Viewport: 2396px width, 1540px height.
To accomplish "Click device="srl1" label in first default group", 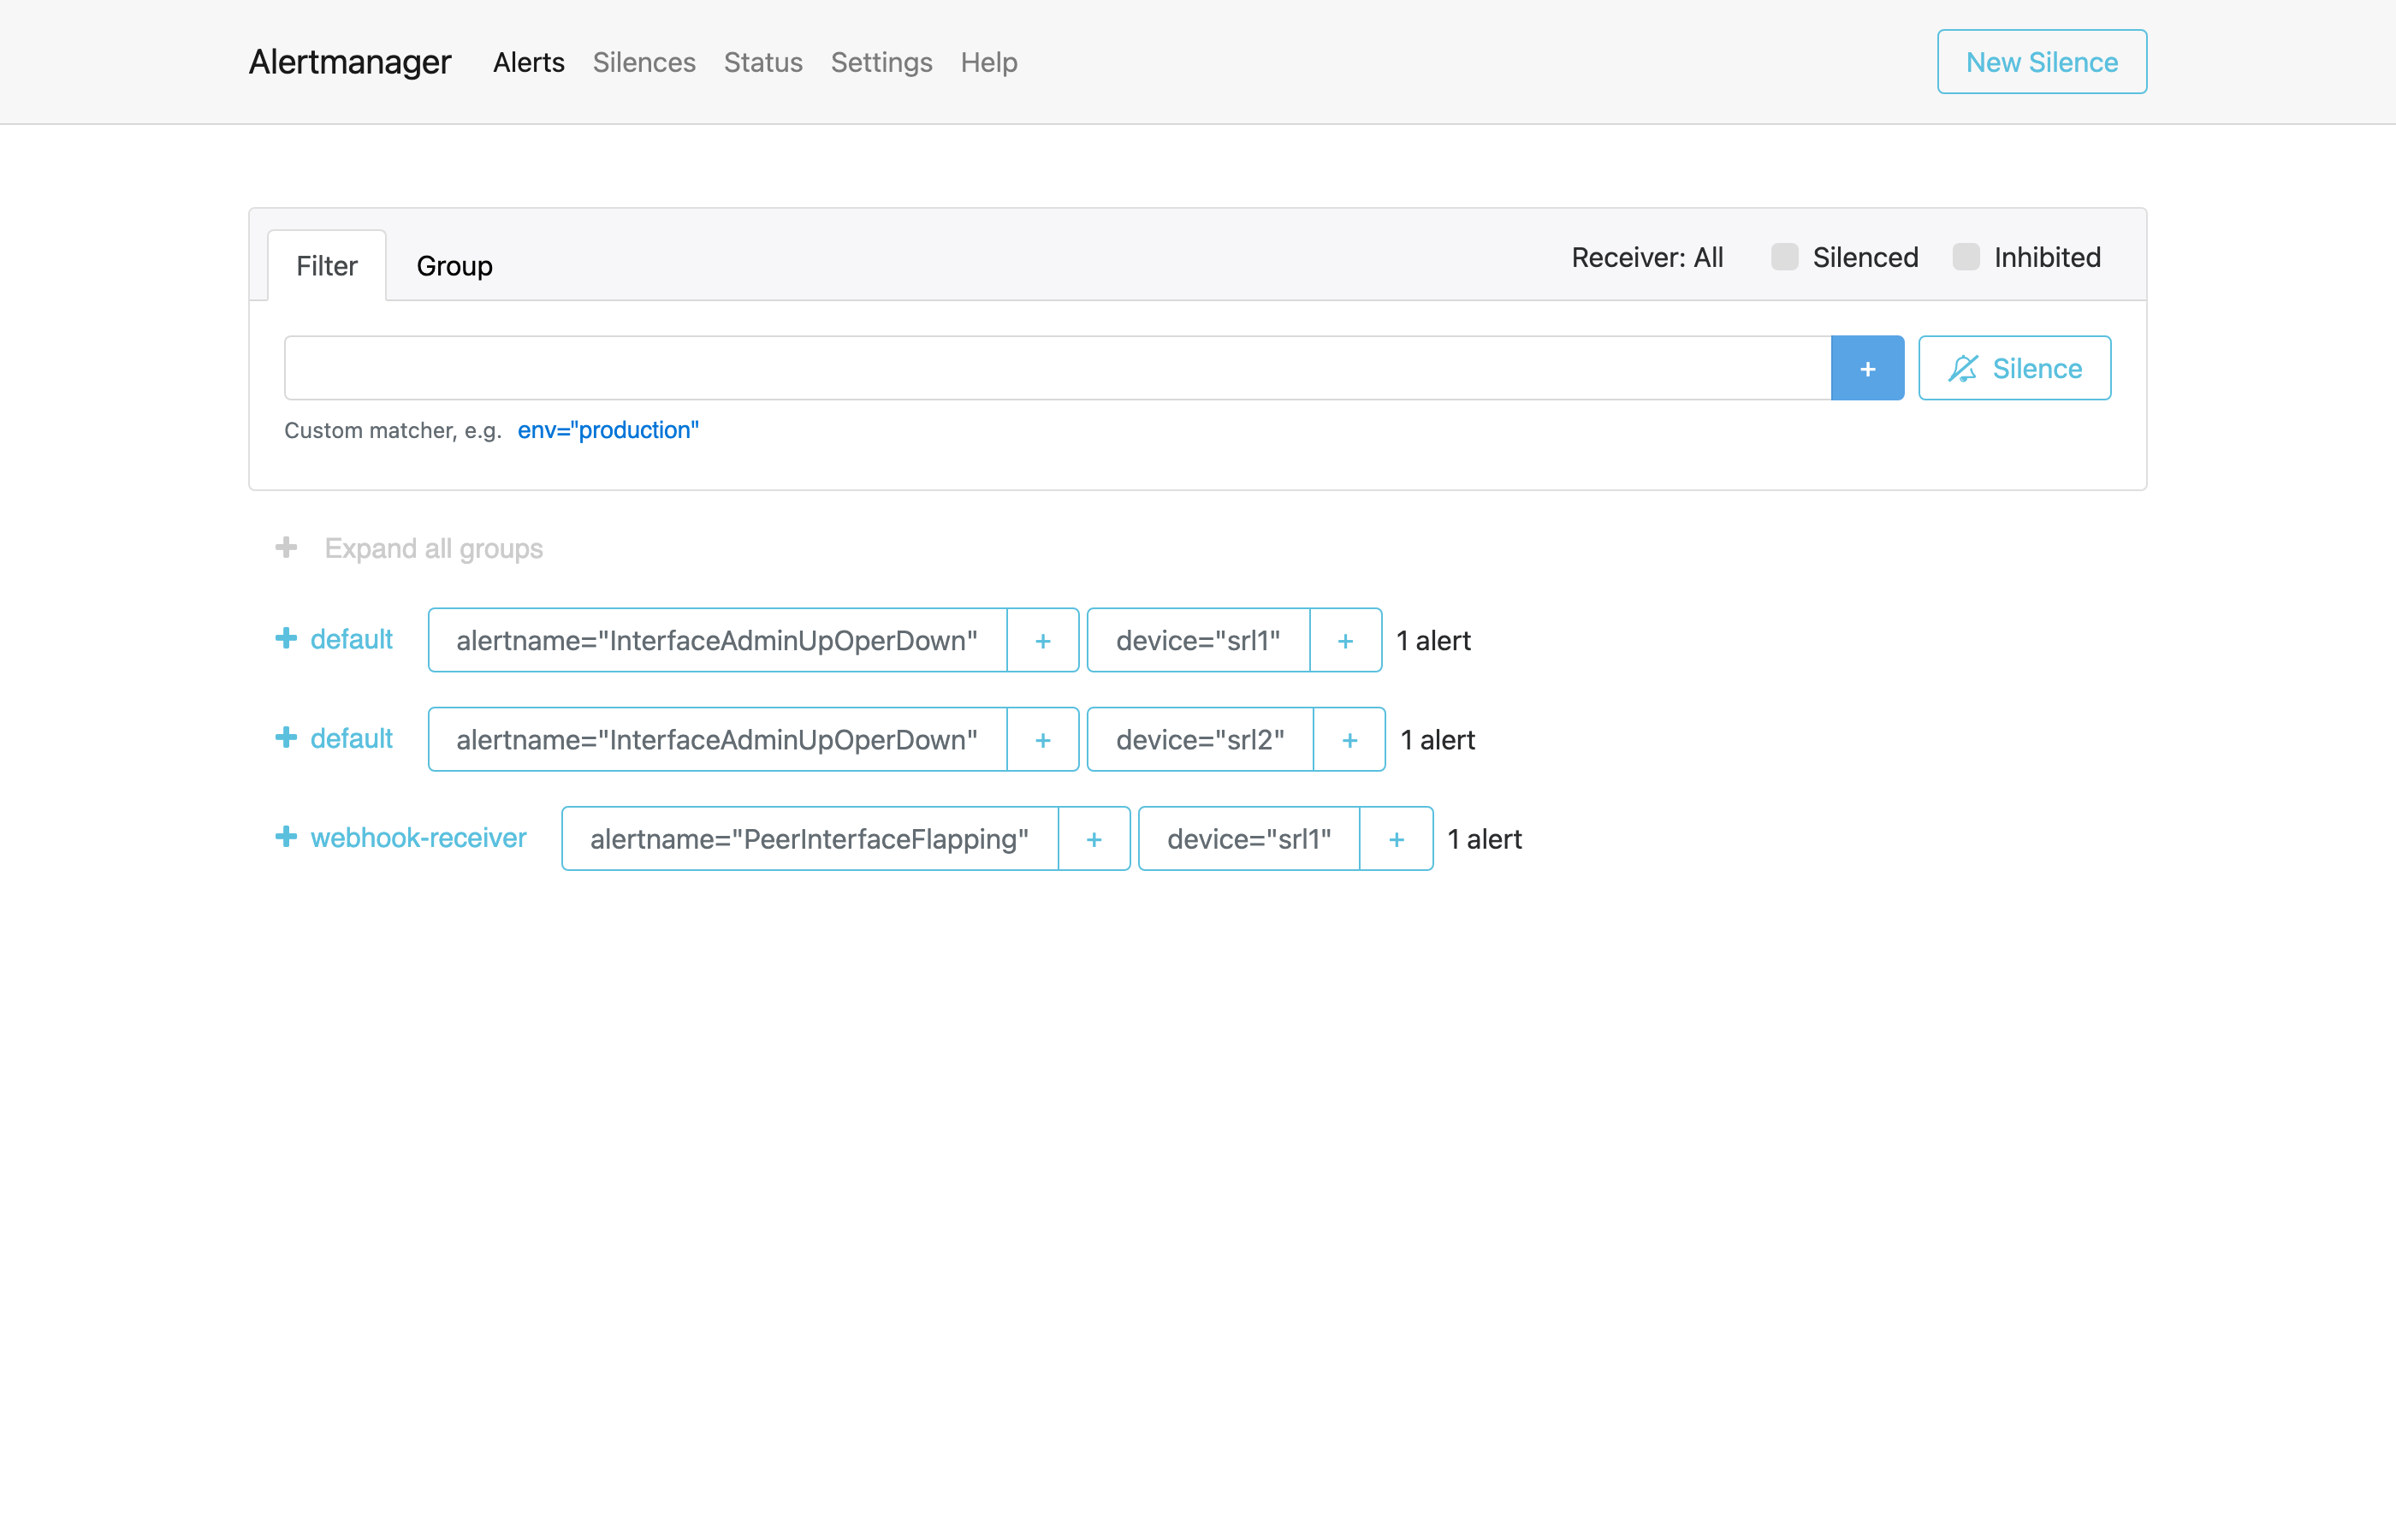I will click(x=1198, y=640).
